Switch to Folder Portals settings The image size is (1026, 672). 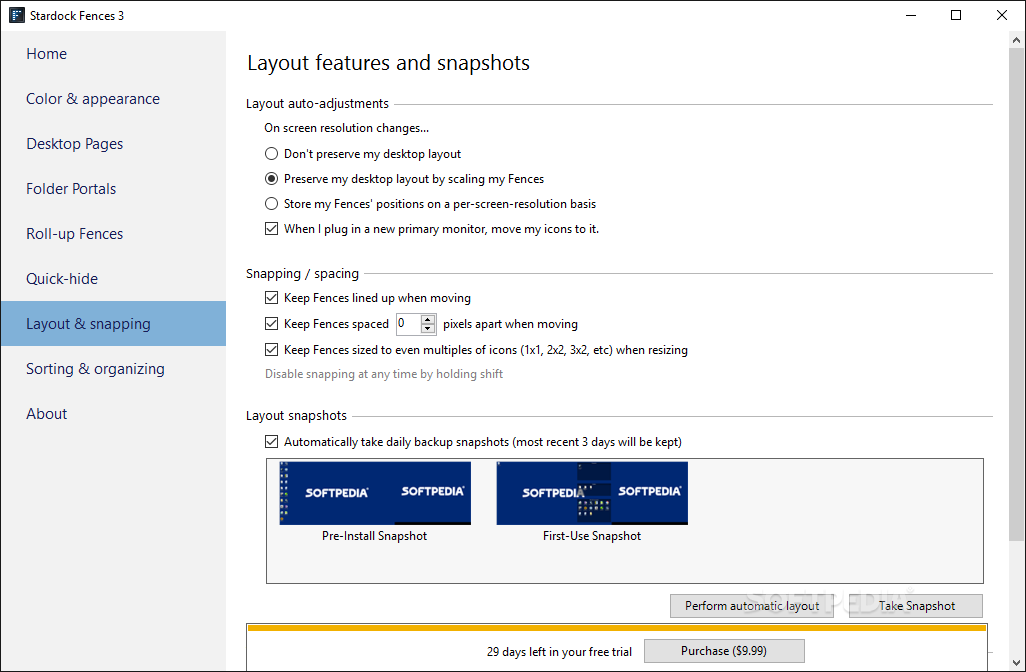click(x=113, y=189)
